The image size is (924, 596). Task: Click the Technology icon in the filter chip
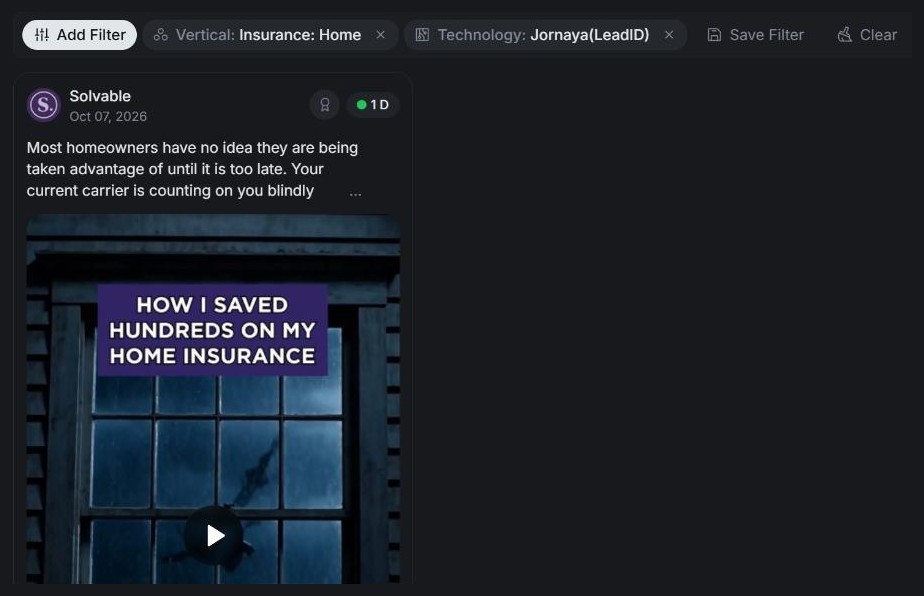point(422,35)
